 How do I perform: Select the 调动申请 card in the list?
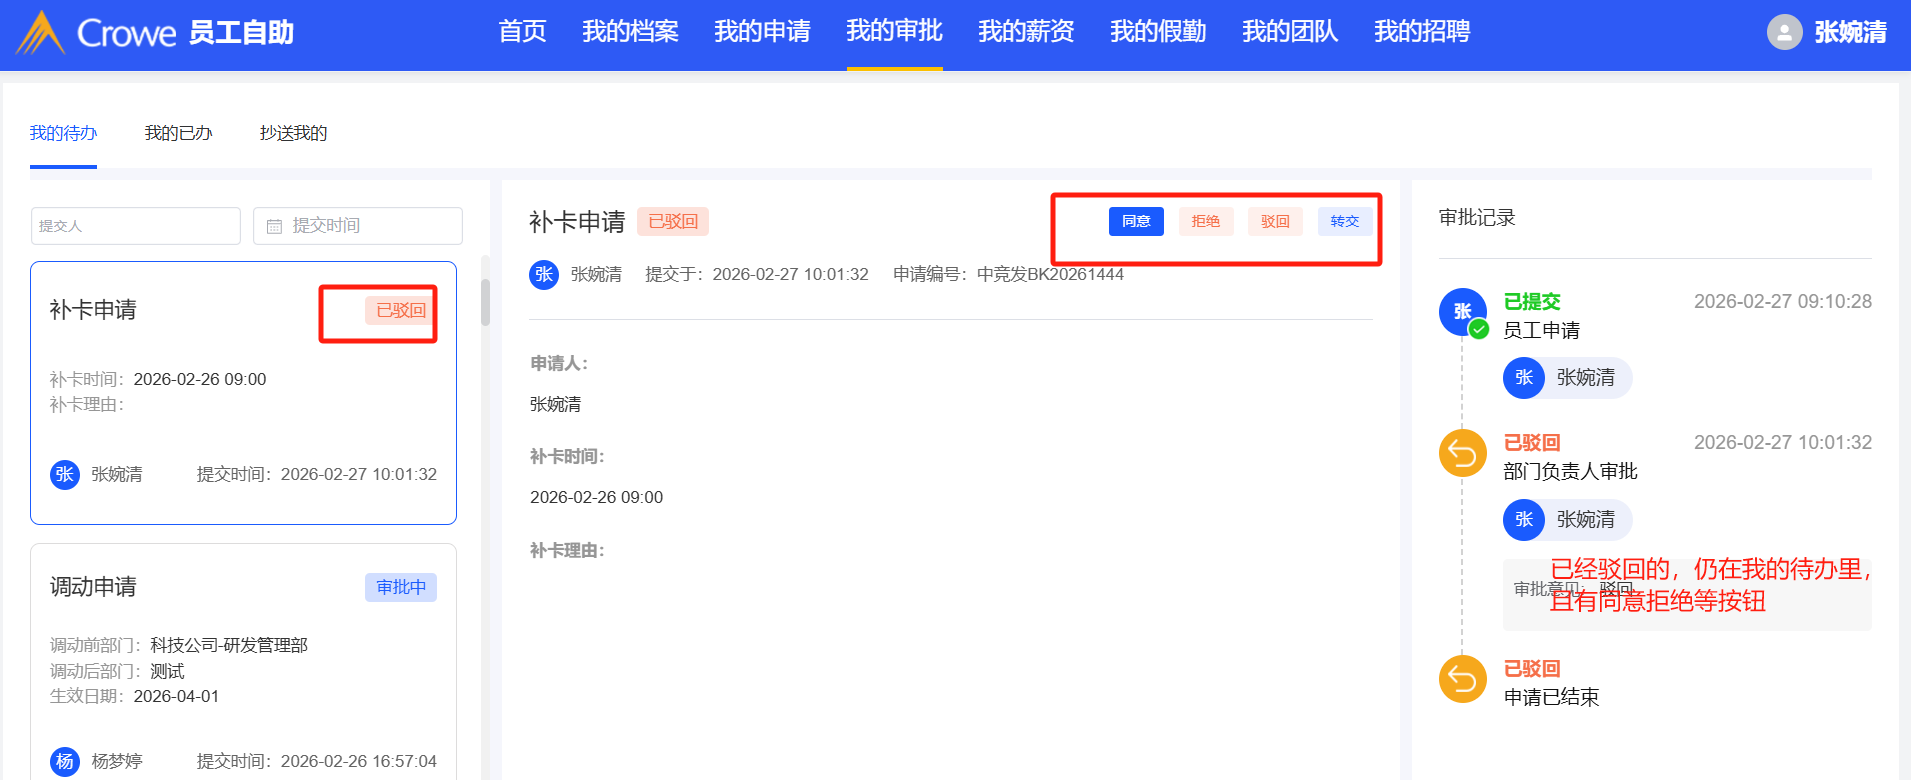click(243, 662)
